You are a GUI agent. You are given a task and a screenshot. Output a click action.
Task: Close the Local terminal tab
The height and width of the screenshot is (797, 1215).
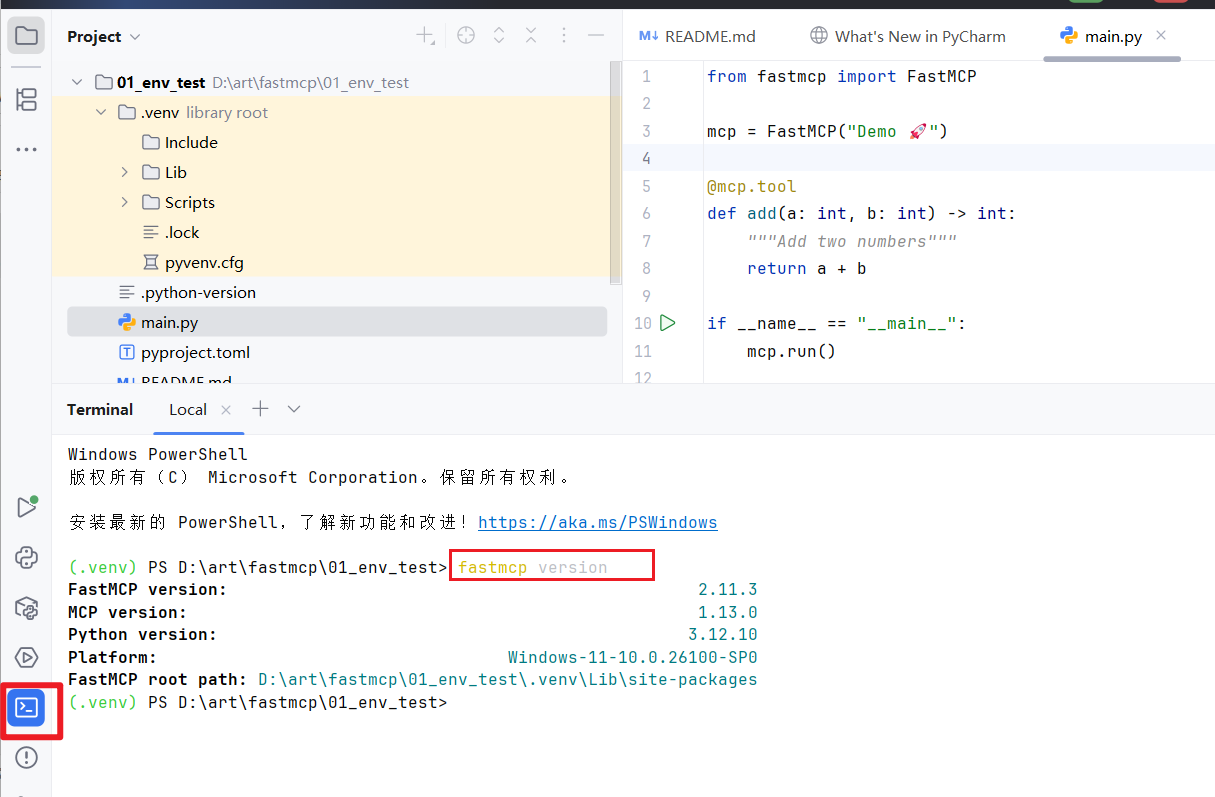(226, 410)
